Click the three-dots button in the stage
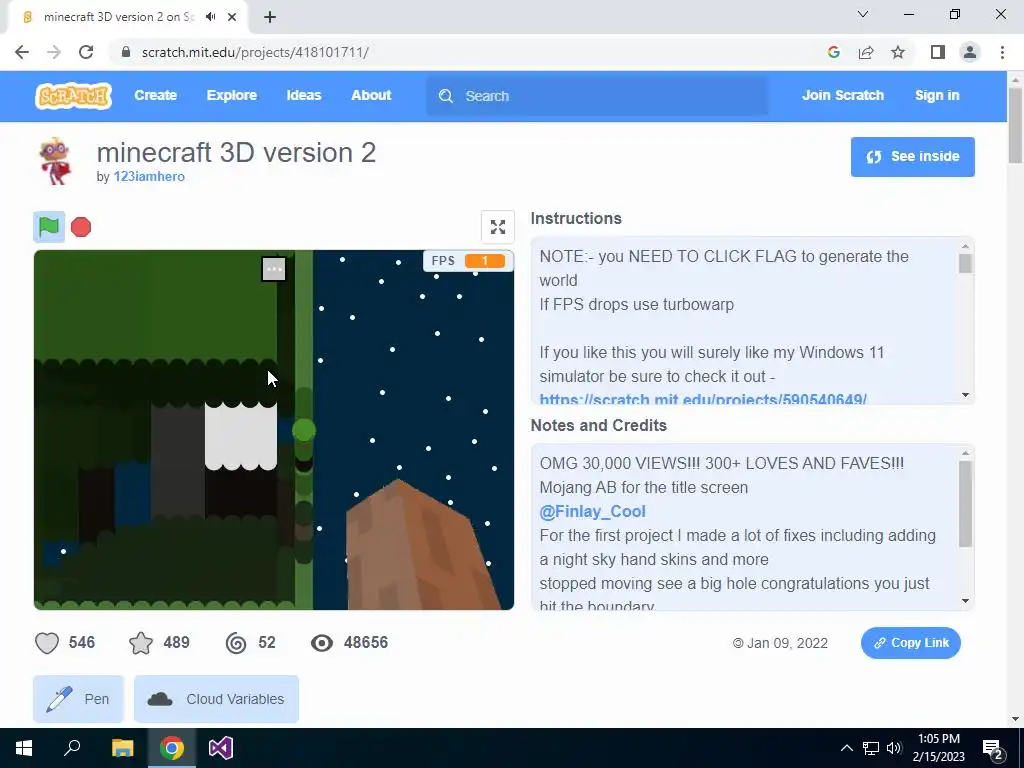This screenshot has width=1024, height=768. coord(274,268)
